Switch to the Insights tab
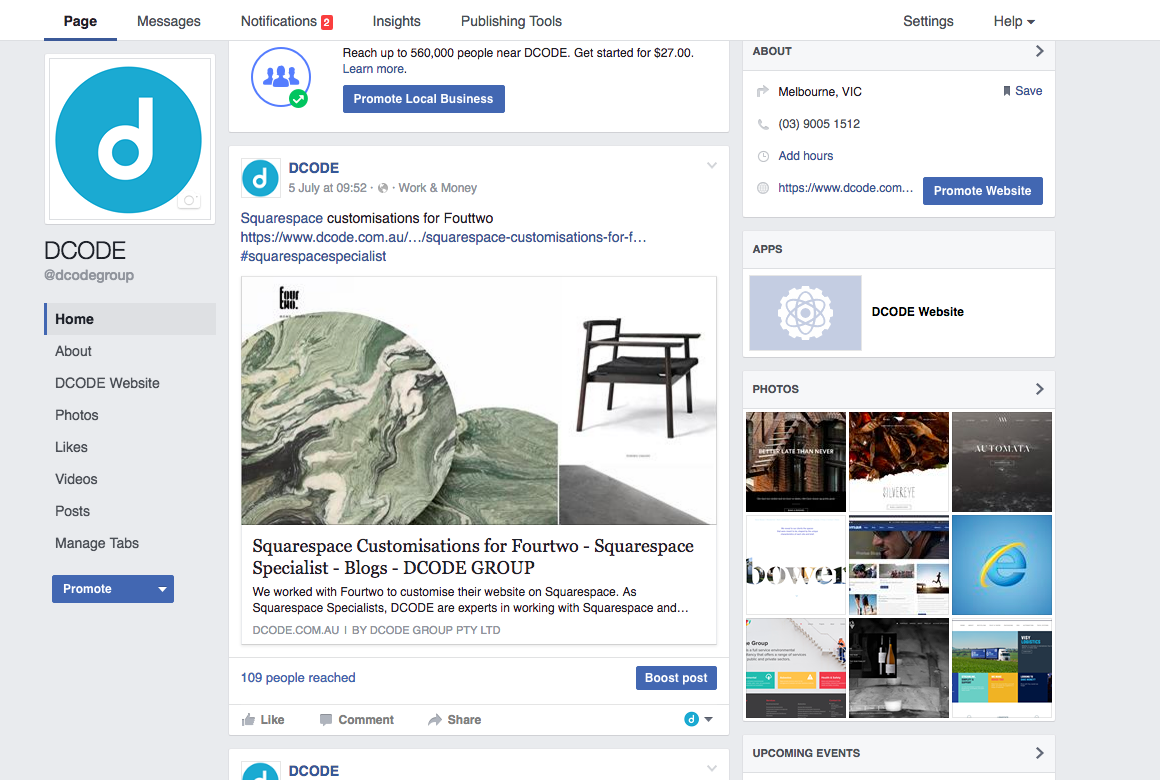 click(396, 21)
